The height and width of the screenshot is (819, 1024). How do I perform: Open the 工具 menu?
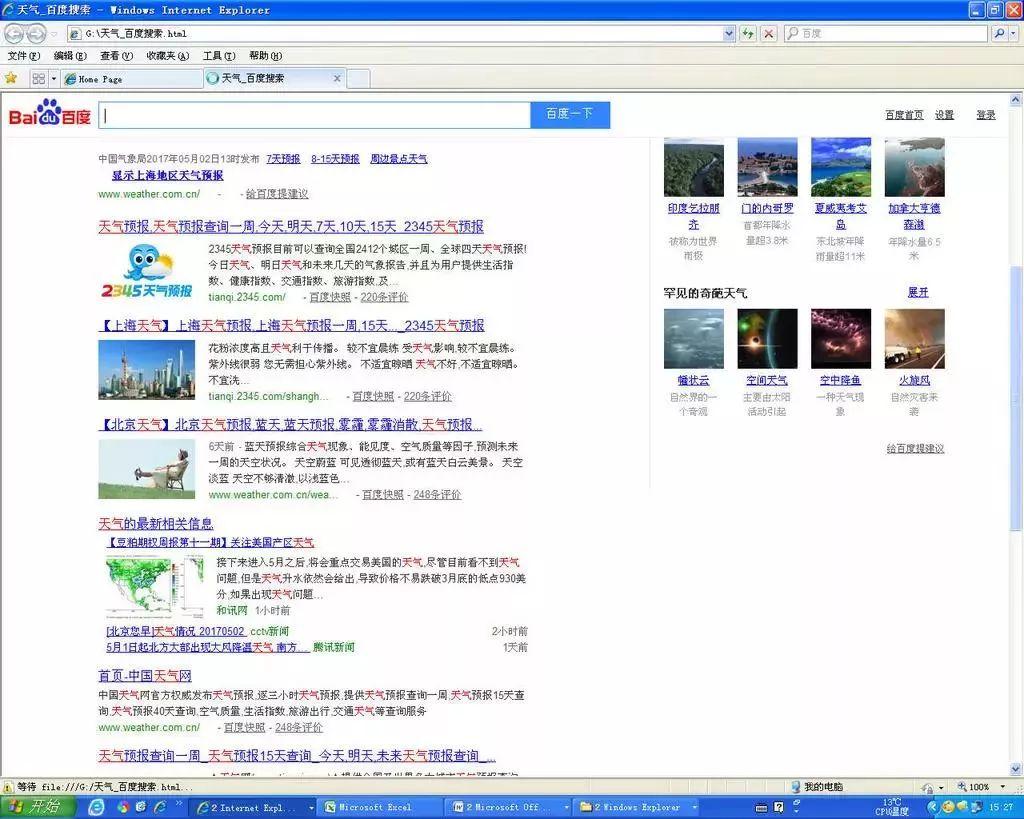219,56
